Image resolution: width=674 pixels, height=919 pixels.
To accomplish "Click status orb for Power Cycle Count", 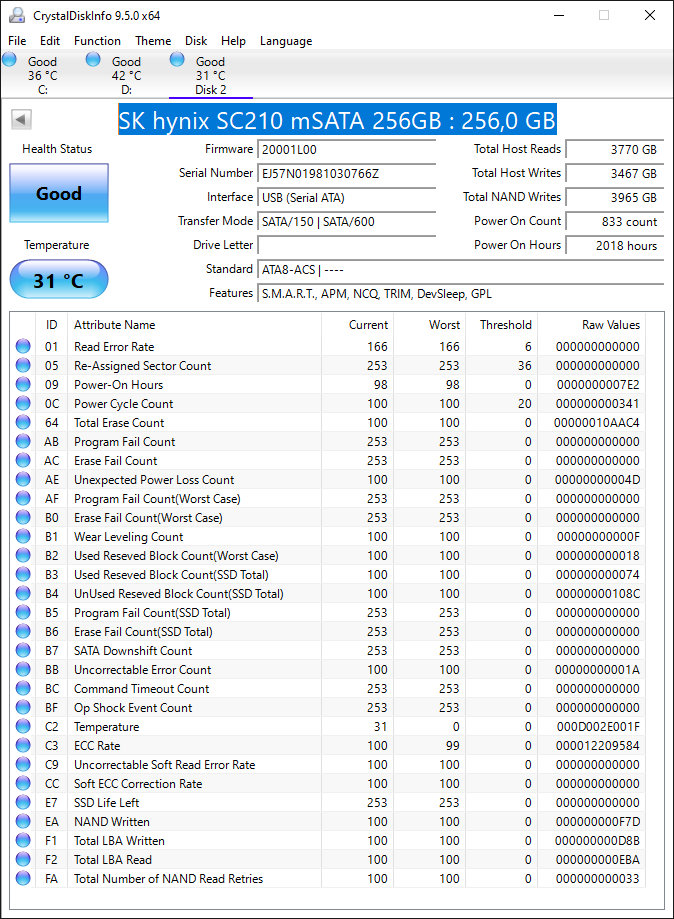I will pyautogui.click(x=23, y=403).
